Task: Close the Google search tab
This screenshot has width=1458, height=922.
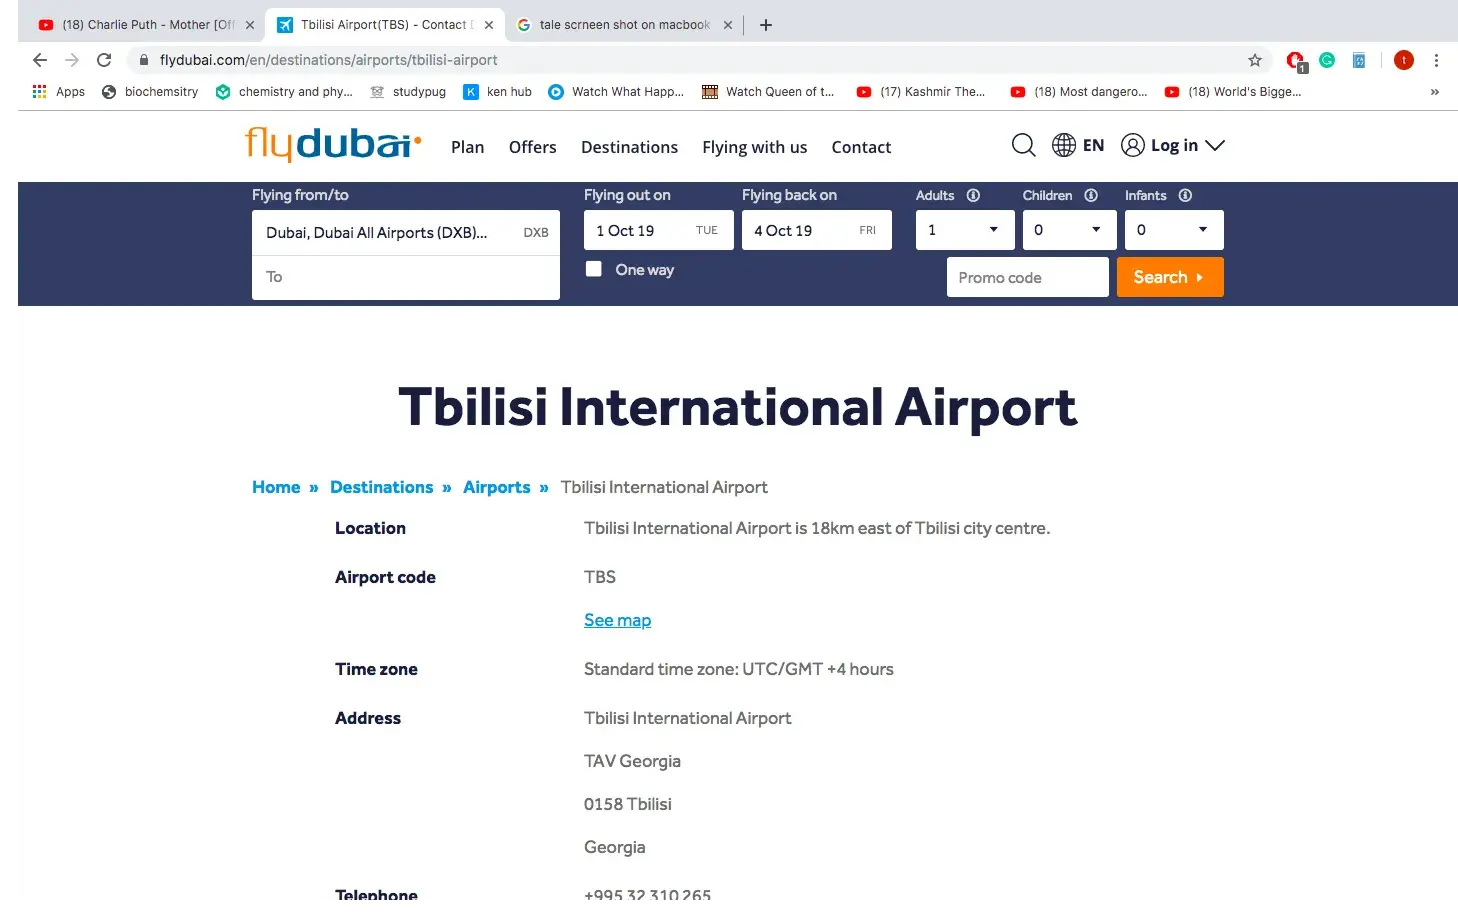Action: click(728, 25)
